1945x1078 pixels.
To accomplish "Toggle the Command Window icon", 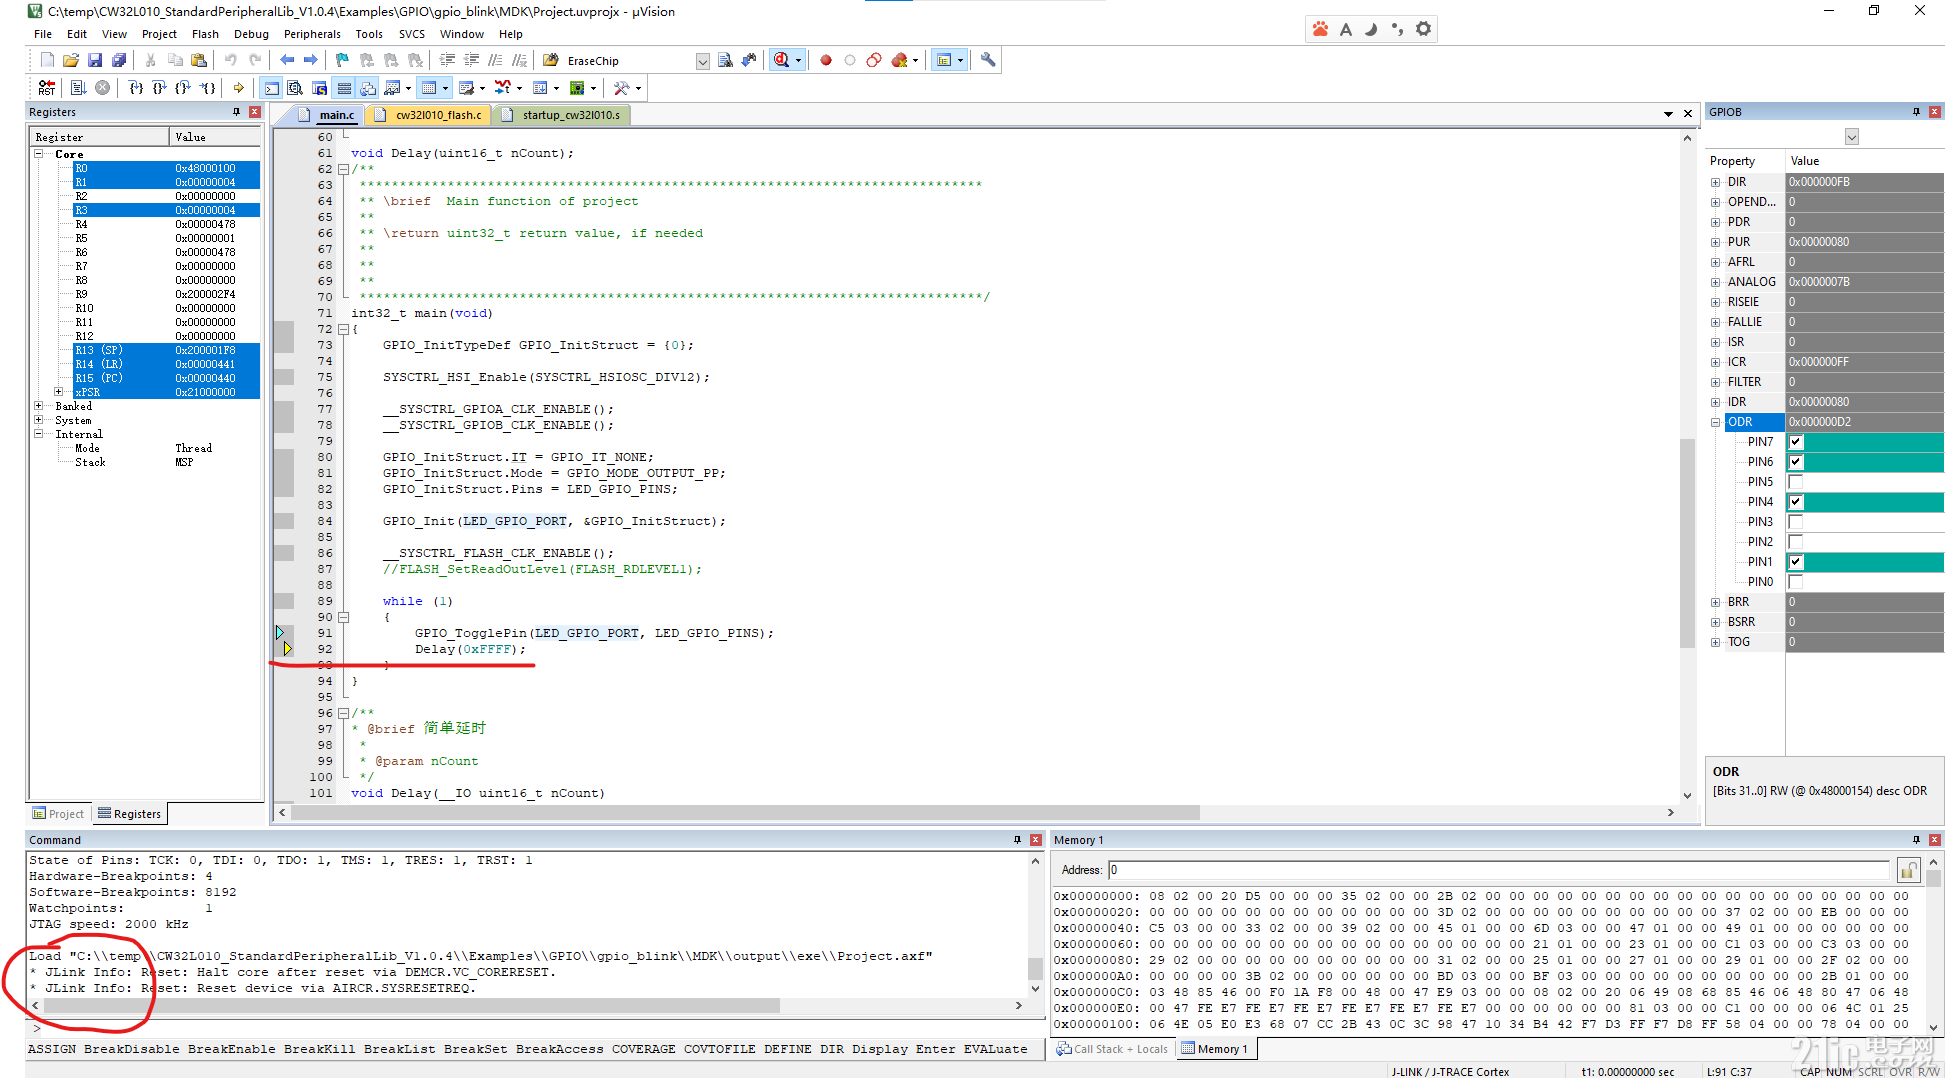I will pyautogui.click(x=272, y=88).
